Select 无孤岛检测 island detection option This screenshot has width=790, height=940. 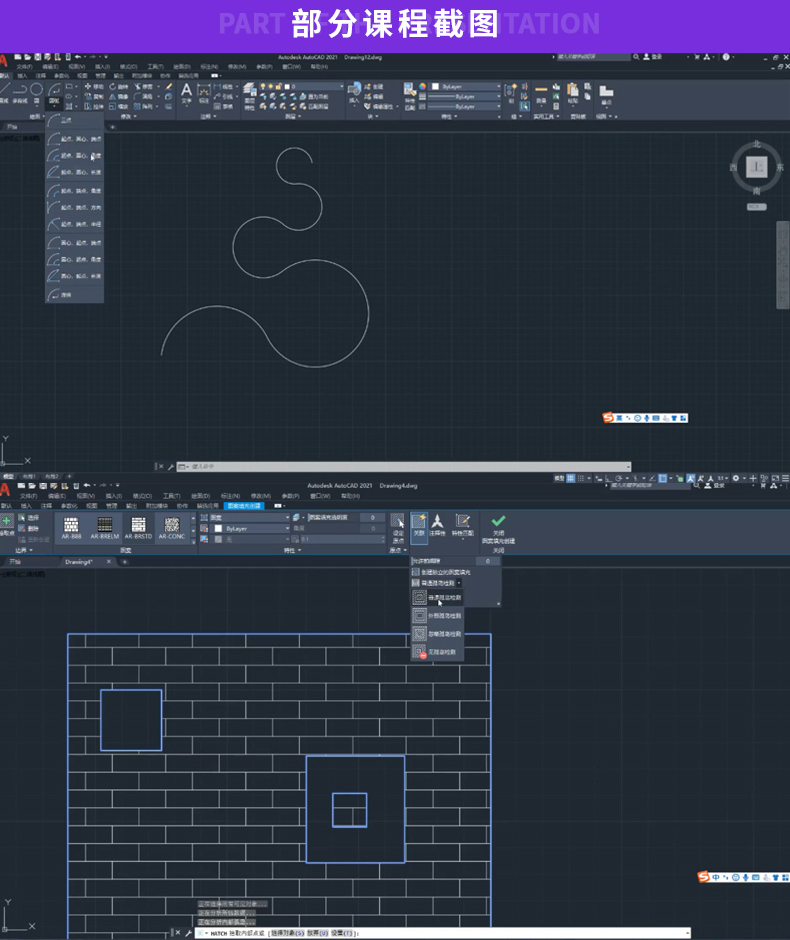(437, 652)
